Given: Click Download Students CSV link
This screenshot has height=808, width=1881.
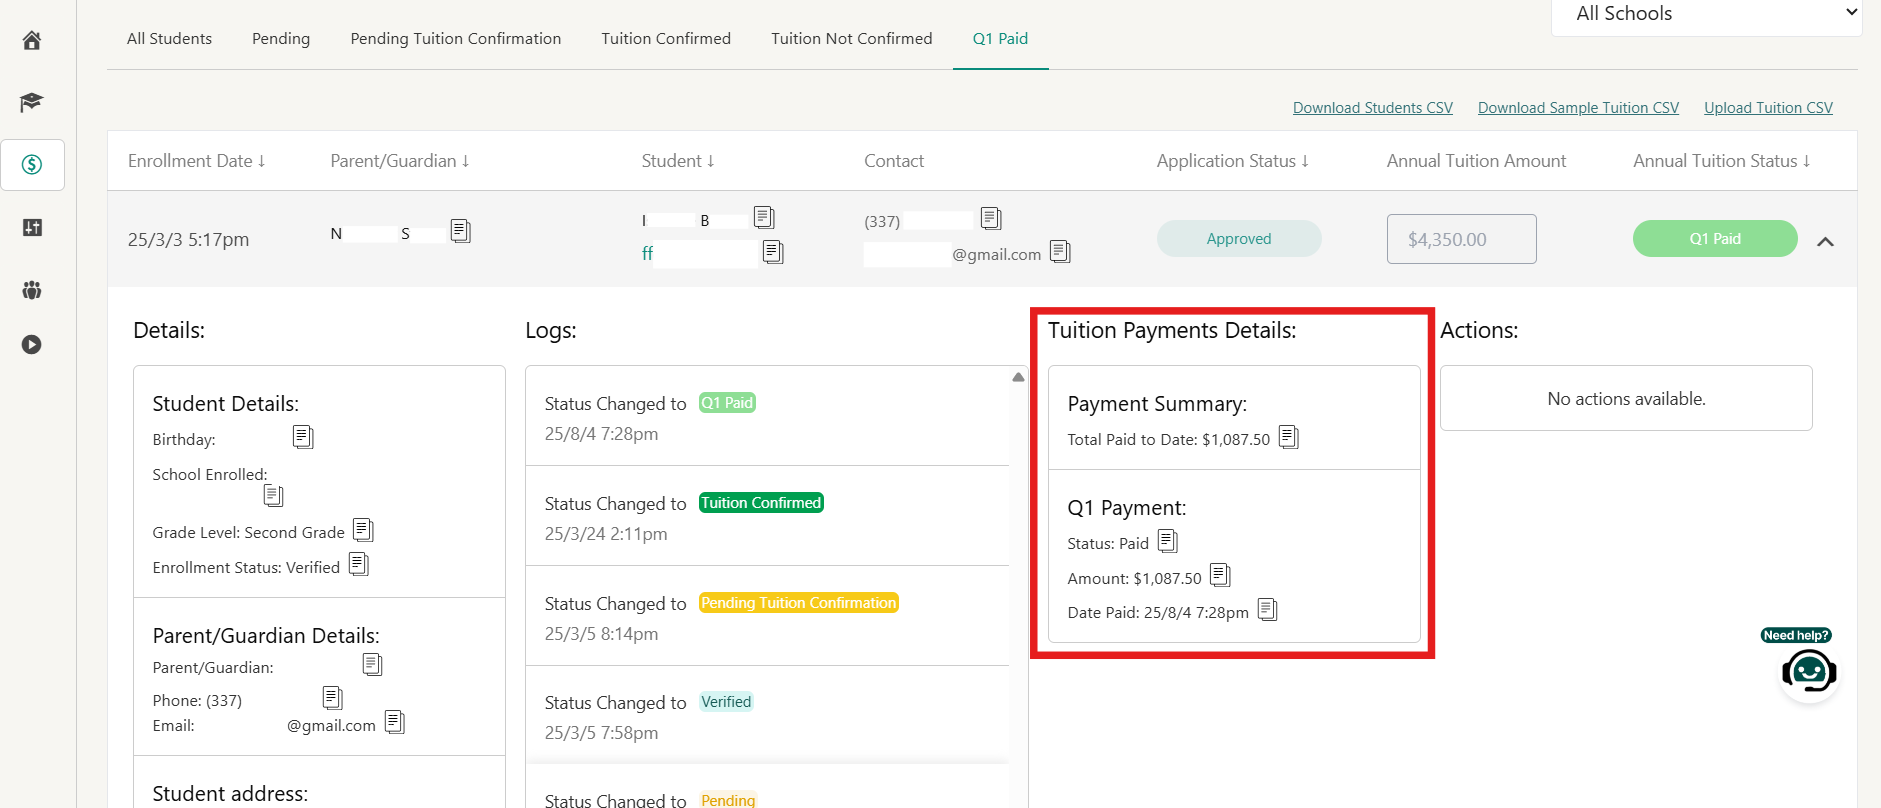Looking at the screenshot, I should click(1372, 108).
